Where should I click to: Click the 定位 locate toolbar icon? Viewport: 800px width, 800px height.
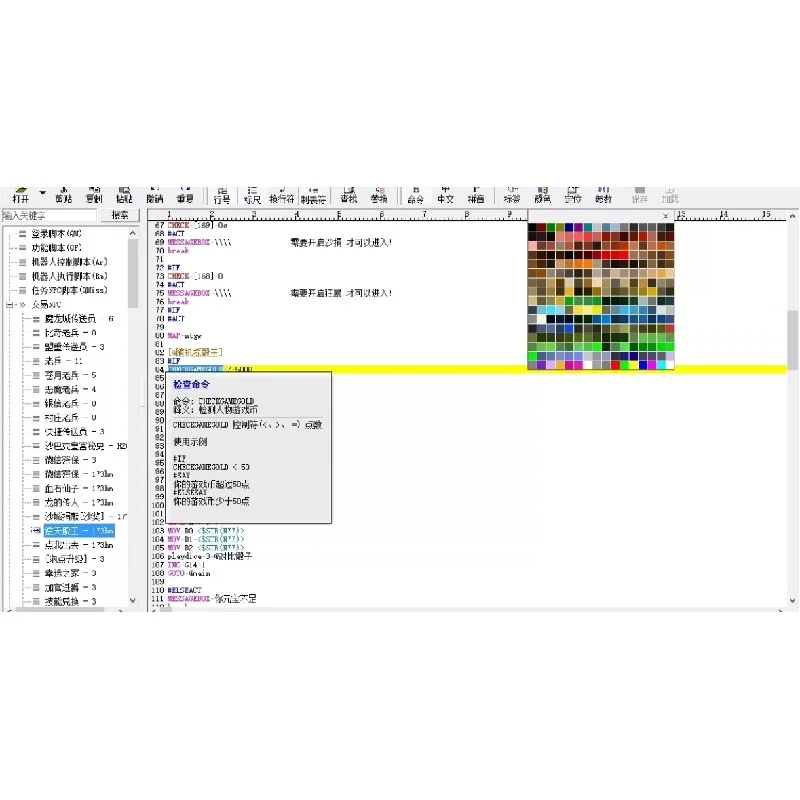[573, 196]
